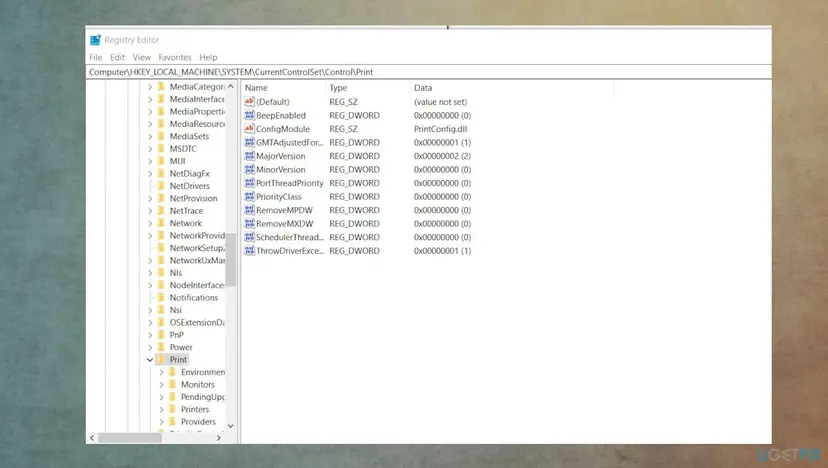Select the NodeInterfaces key label
The image size is (828, 468).
[197, 285]
